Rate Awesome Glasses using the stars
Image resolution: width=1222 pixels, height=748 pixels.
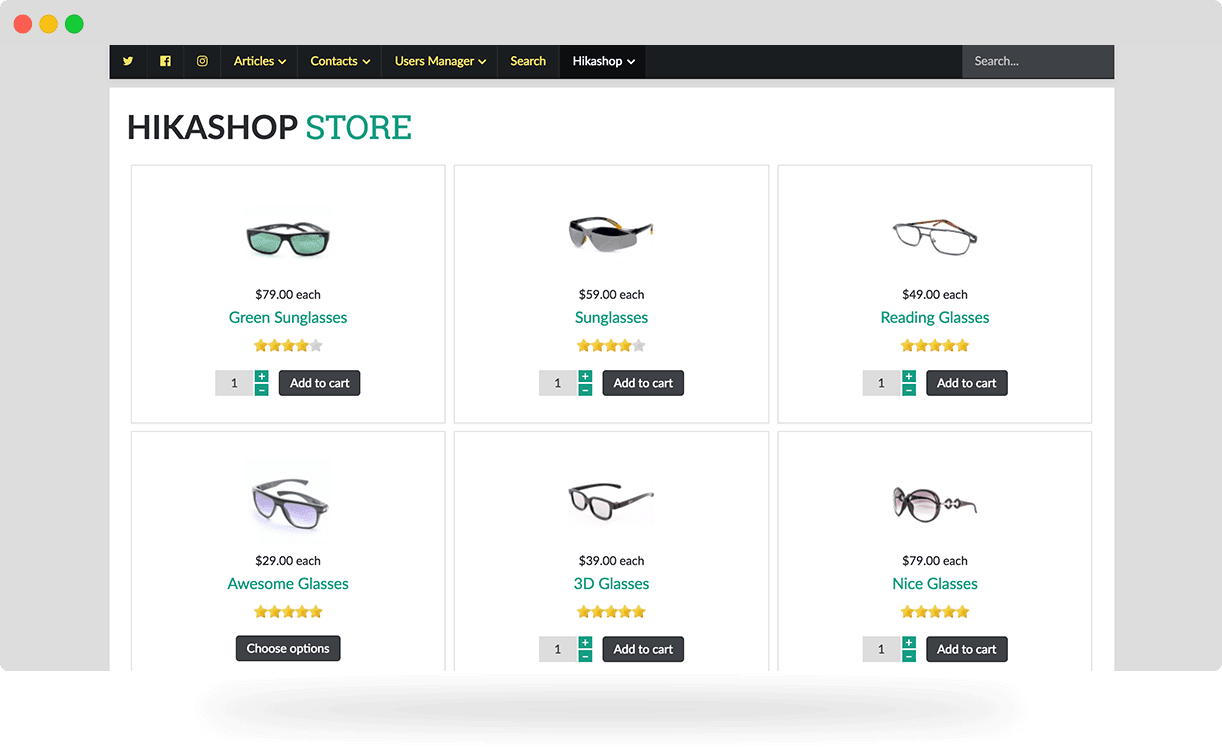tap(288, 612)
